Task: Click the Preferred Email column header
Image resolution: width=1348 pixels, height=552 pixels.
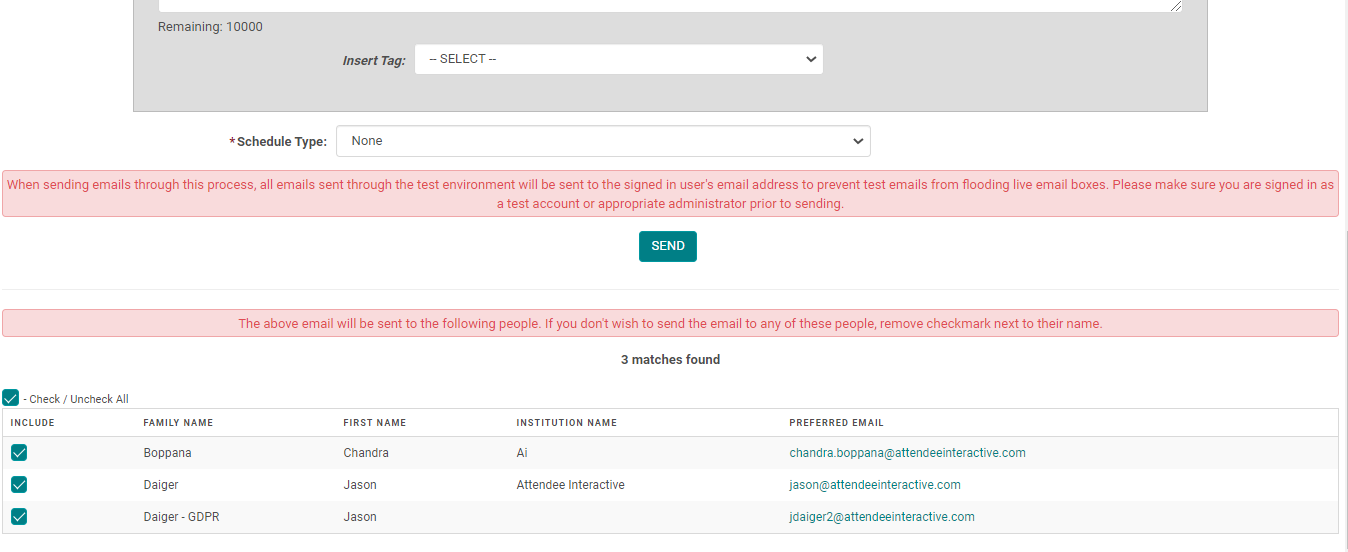Action: 836,423
